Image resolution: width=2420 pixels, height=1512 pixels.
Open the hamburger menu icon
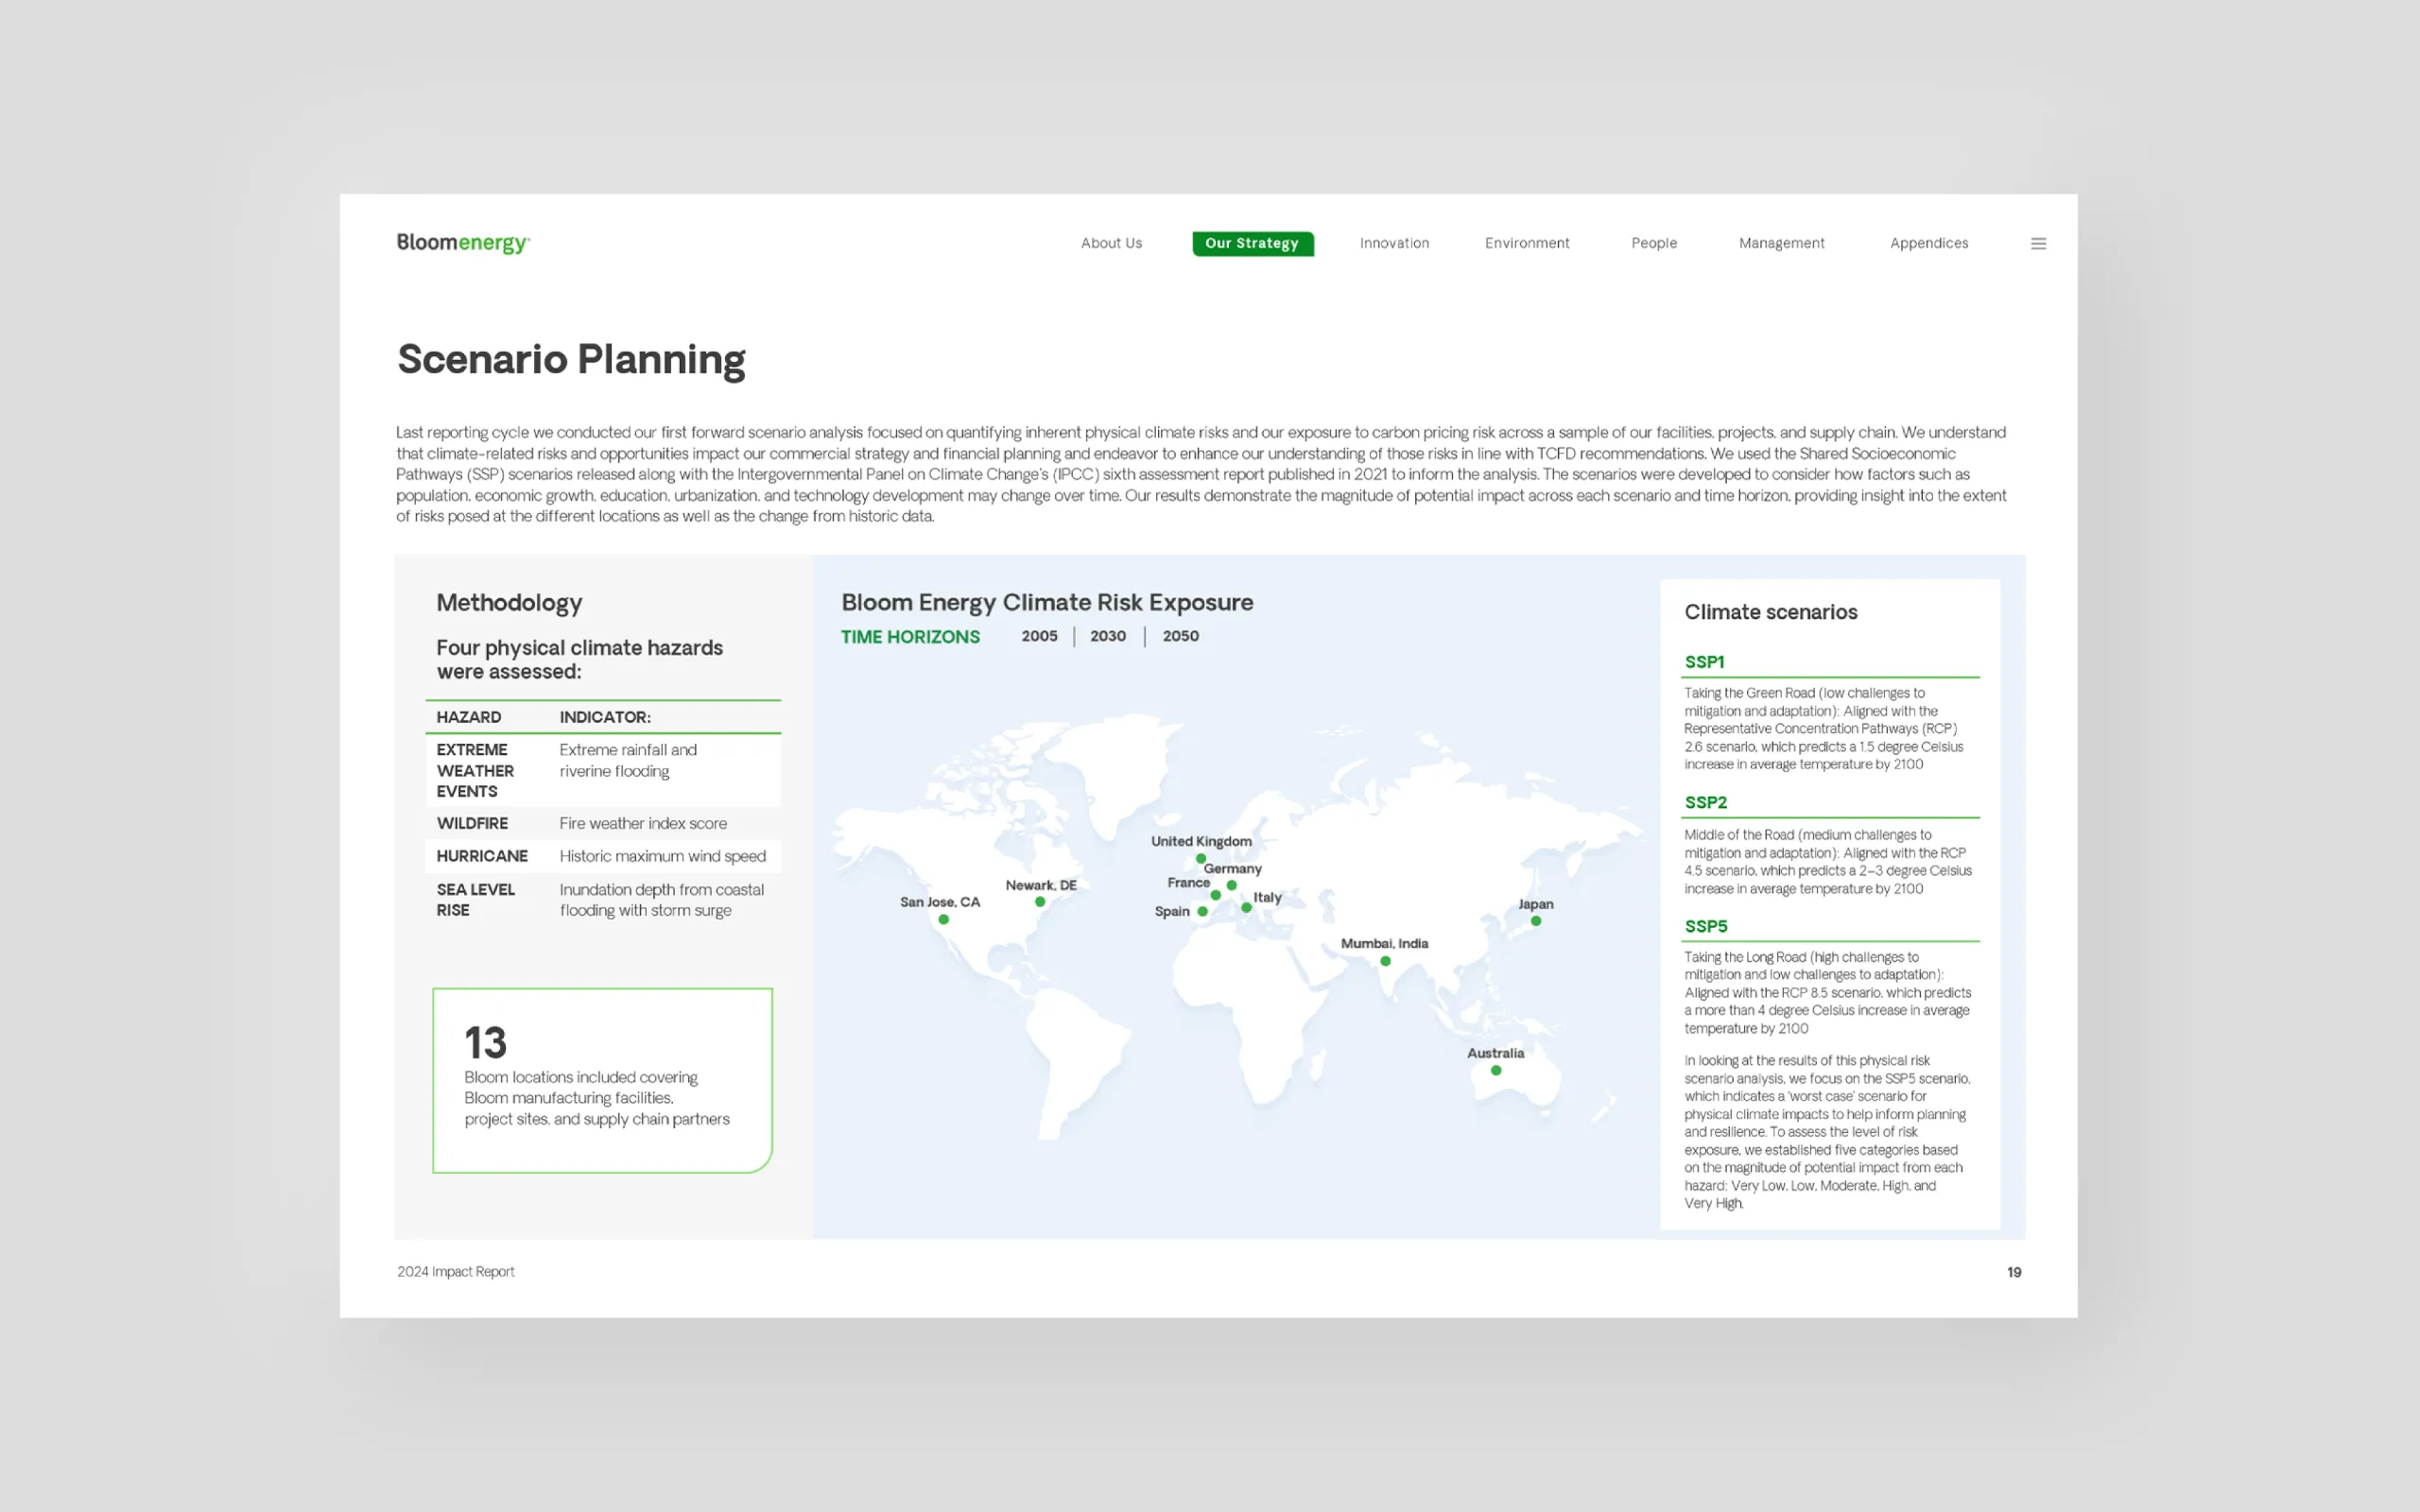pyautogui.click(x=2038, y=243)
